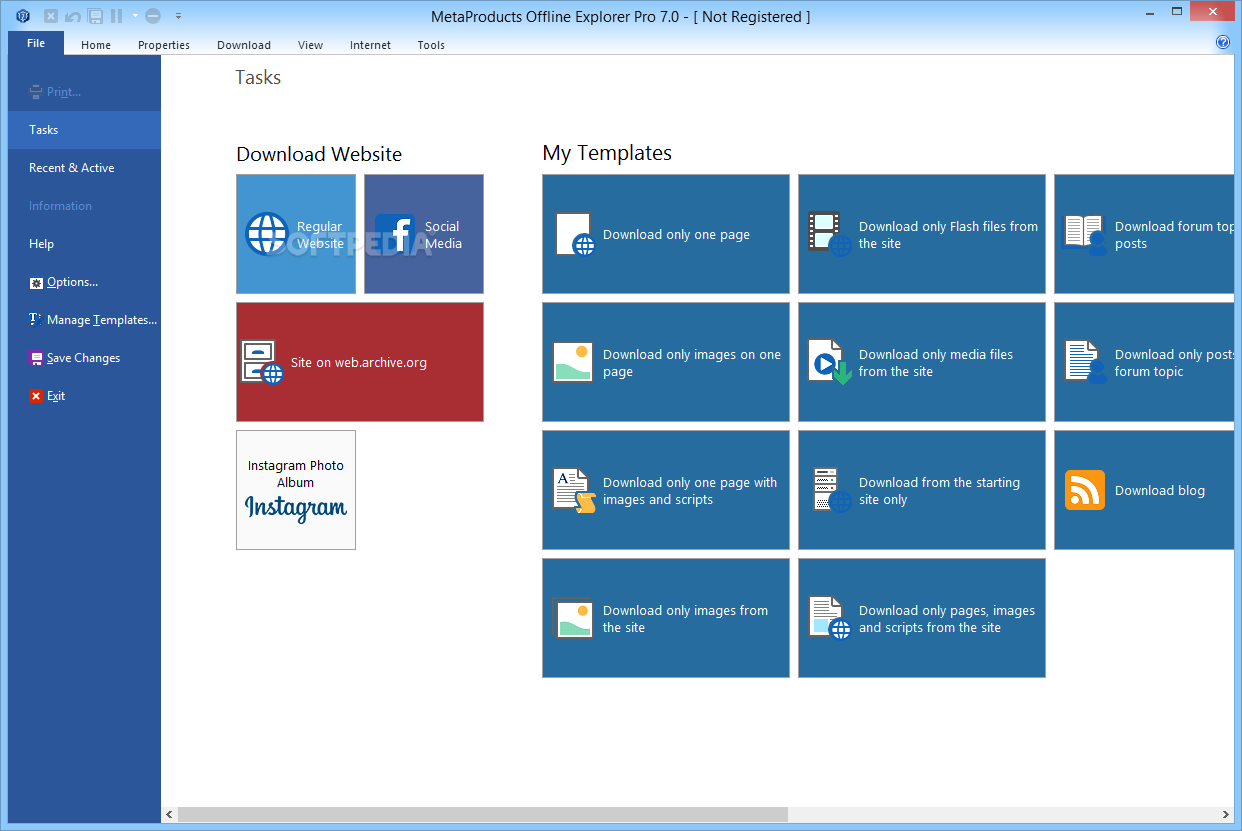Screen dimensions: 1242x831
Task: Click the delete X icon in quick access toolbar
Action: tap(51, 16)
